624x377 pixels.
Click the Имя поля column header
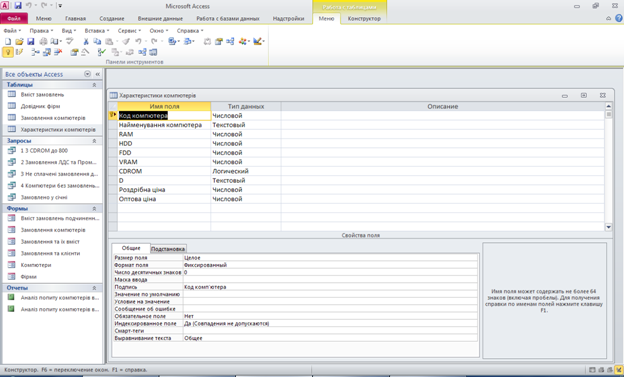(164, 106)
